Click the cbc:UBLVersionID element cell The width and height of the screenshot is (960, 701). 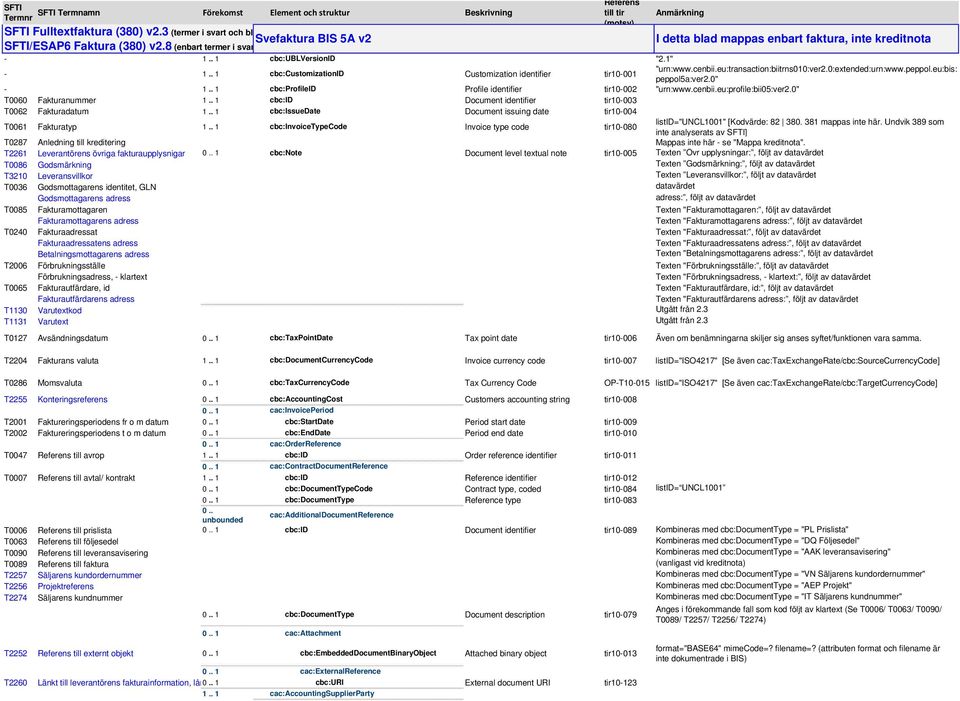pos(302,59)
